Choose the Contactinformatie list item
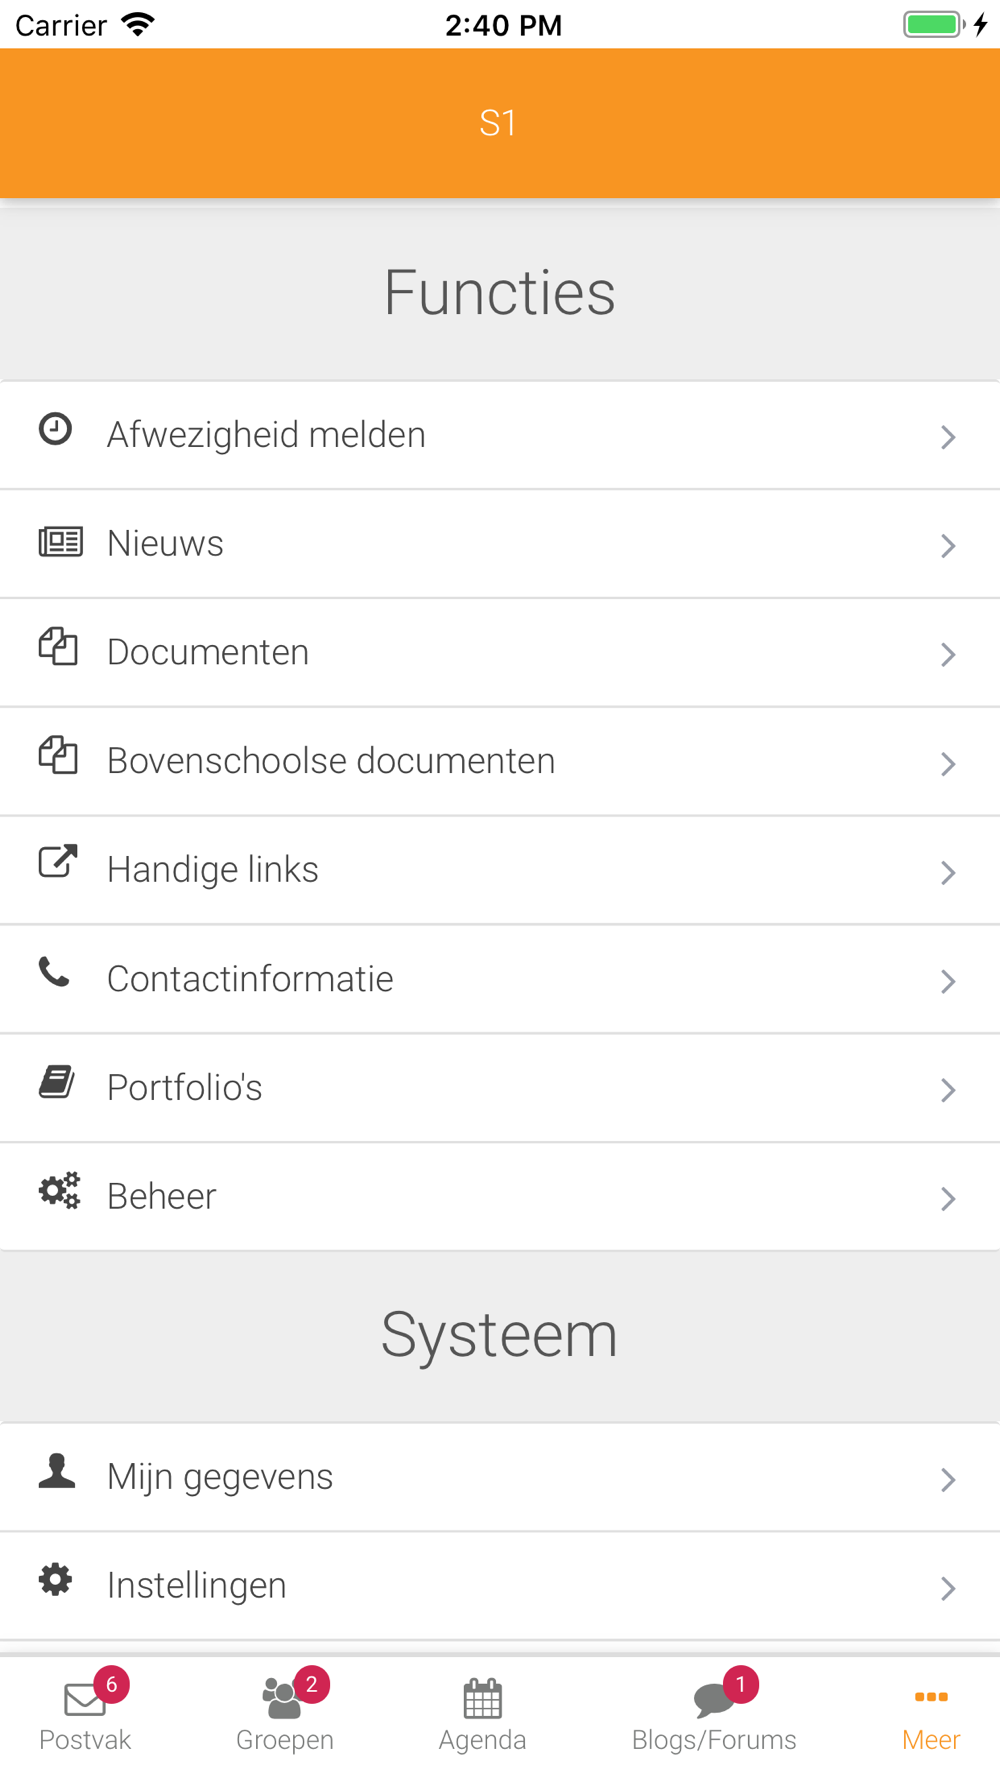The width and height of the screenshot is (1000, 1778). tap(500, 979)
